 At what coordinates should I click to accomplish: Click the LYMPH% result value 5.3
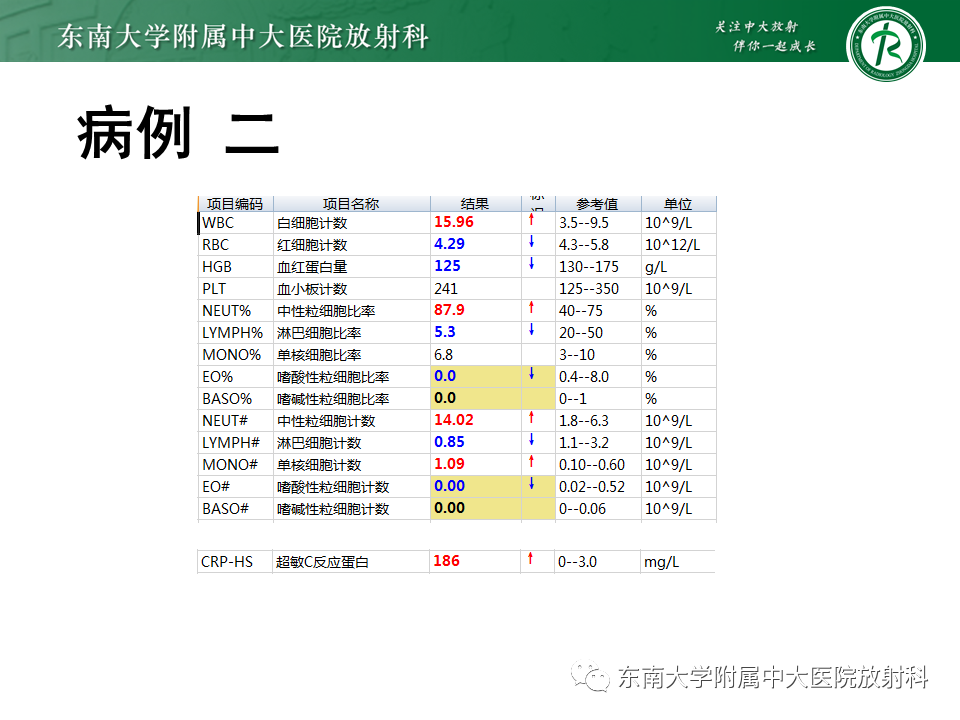click(x=444, y=332)
